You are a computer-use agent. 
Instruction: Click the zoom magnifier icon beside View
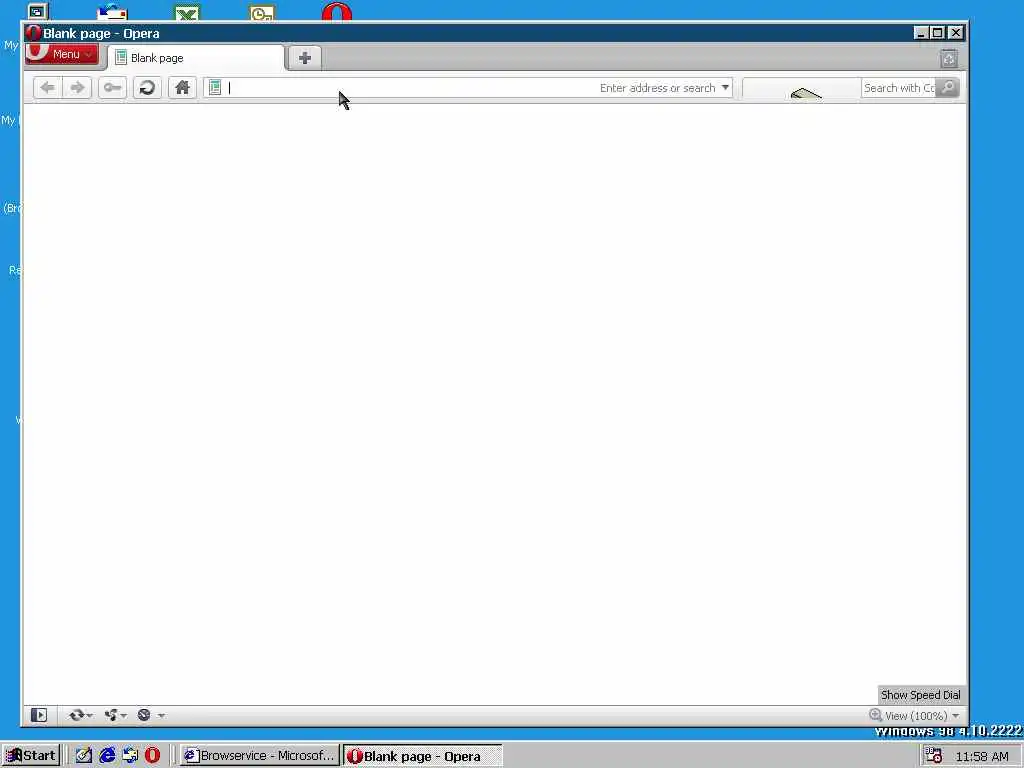coord(876,715)
